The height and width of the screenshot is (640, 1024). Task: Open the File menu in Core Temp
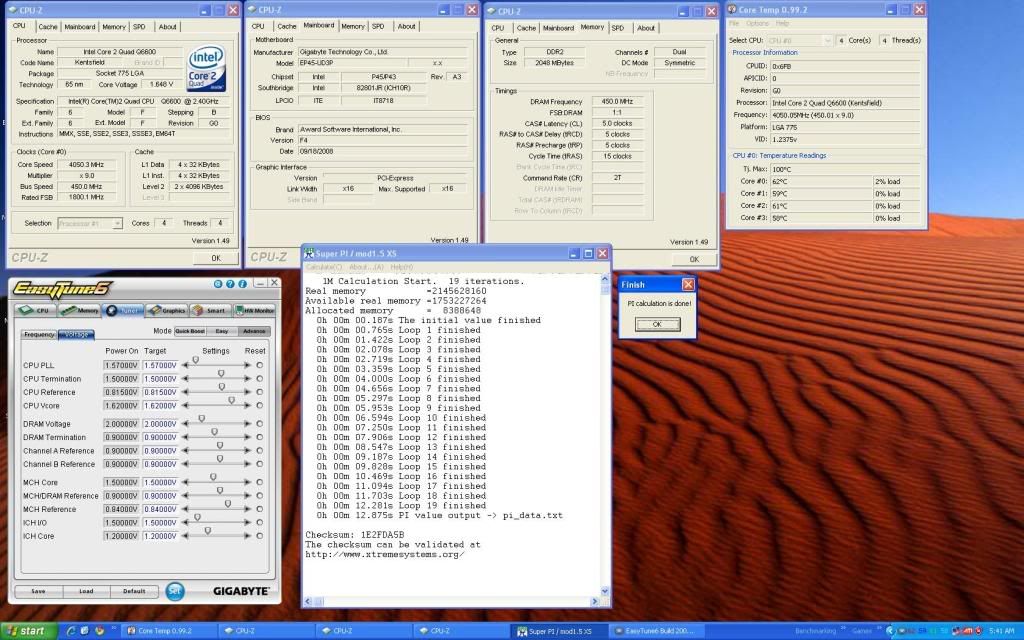coord(734,24)
